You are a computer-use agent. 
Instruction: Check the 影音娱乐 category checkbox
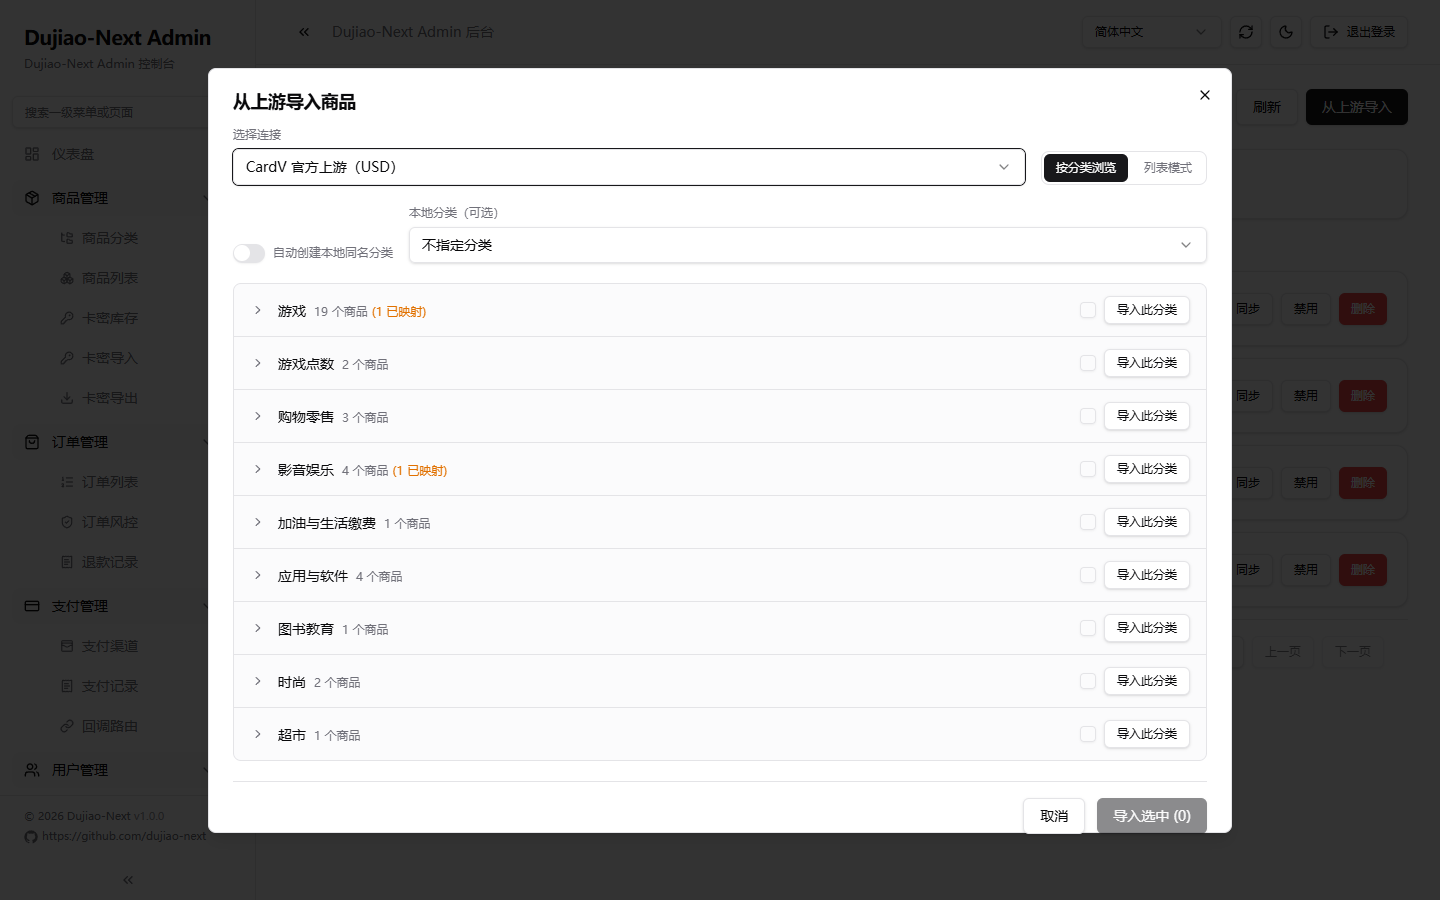pyautogui.click(x=1088, y=469)
